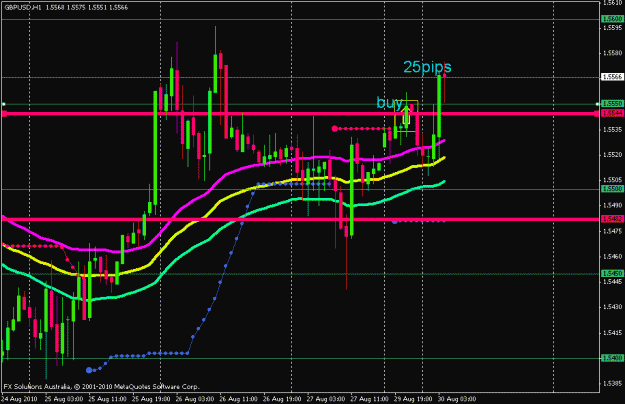
Task: Click the 1.5475 value on price axis
Action: click(x=612, y=231)
